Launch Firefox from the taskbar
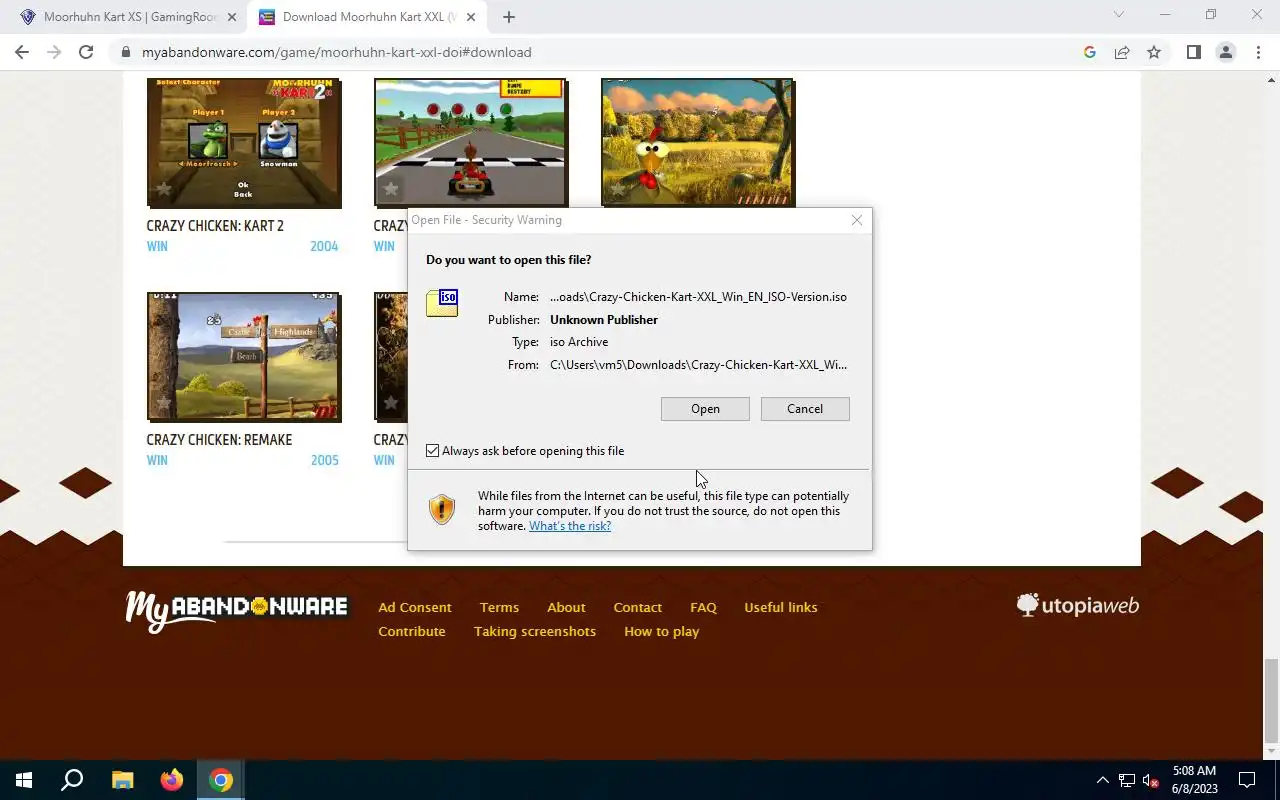 [171, 780]
